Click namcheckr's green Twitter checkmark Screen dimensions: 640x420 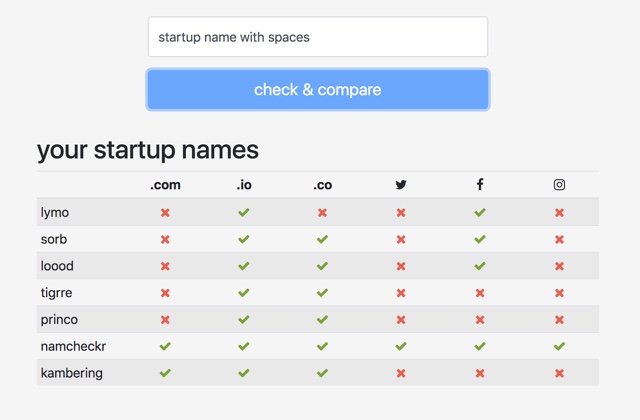[x=401, y=347]
